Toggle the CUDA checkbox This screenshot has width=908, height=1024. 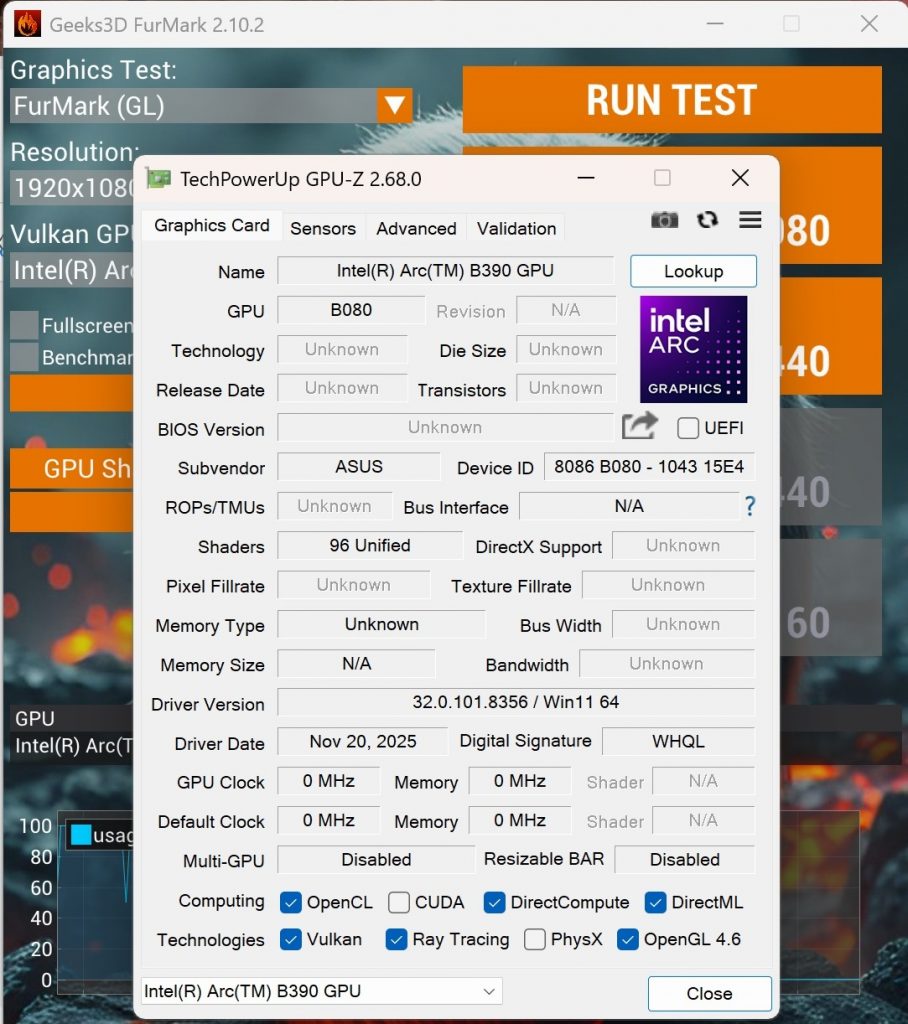[399, 902]
